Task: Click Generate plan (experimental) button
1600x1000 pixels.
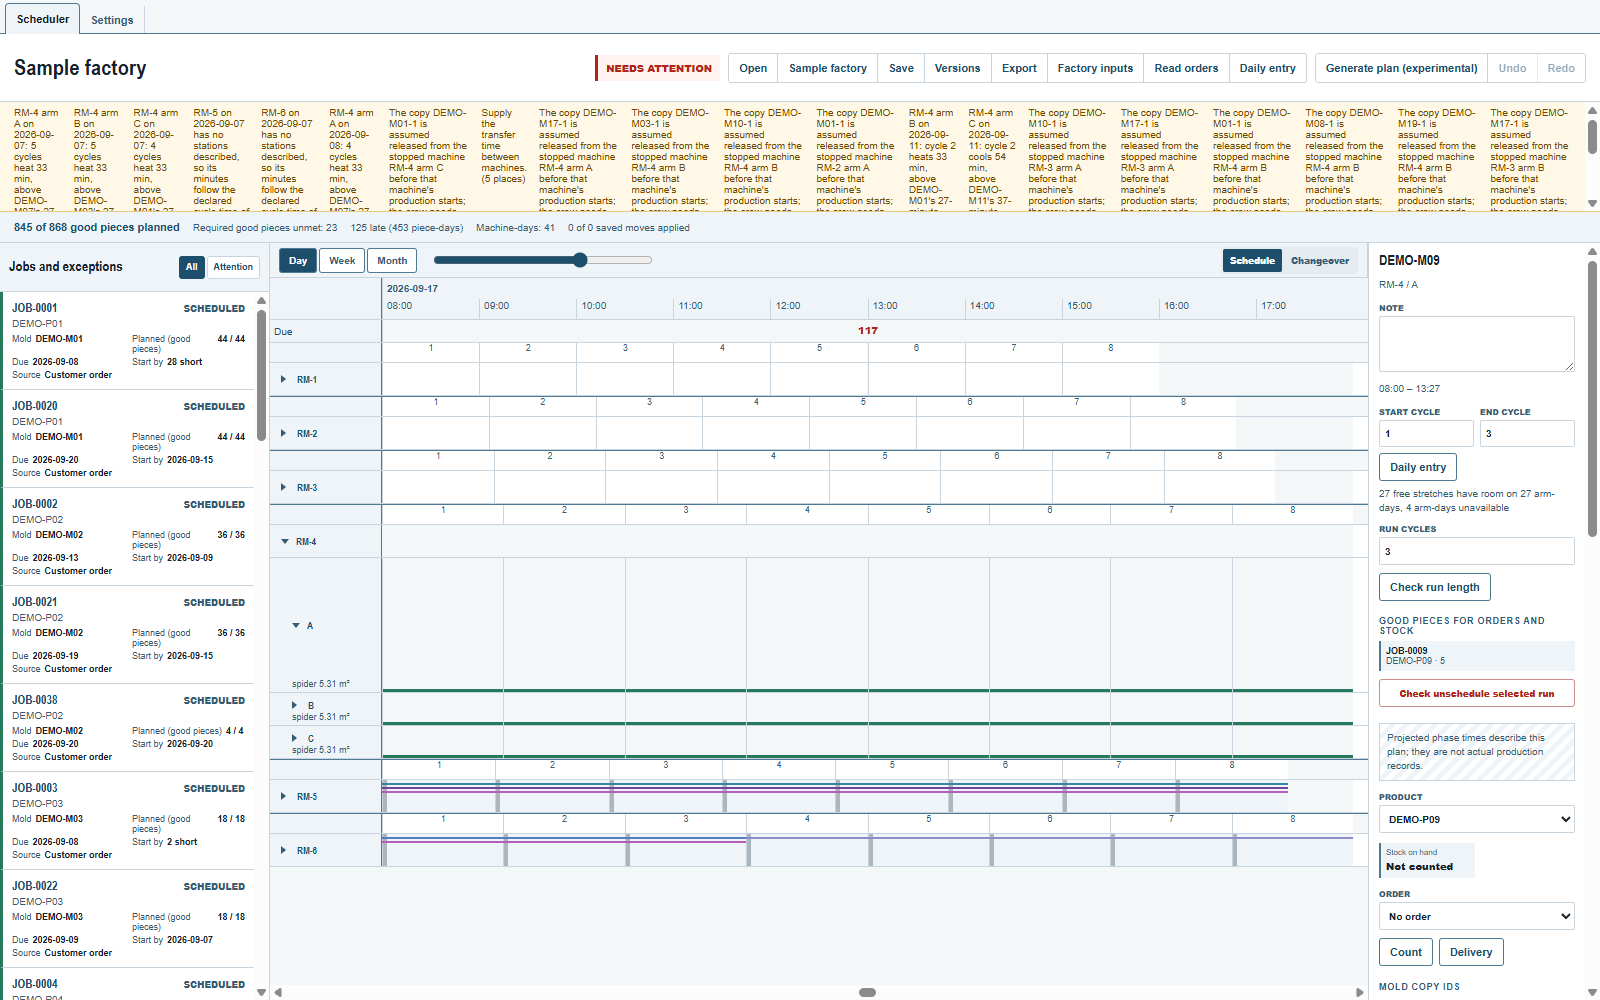Action: click(x=1401, y=68)
